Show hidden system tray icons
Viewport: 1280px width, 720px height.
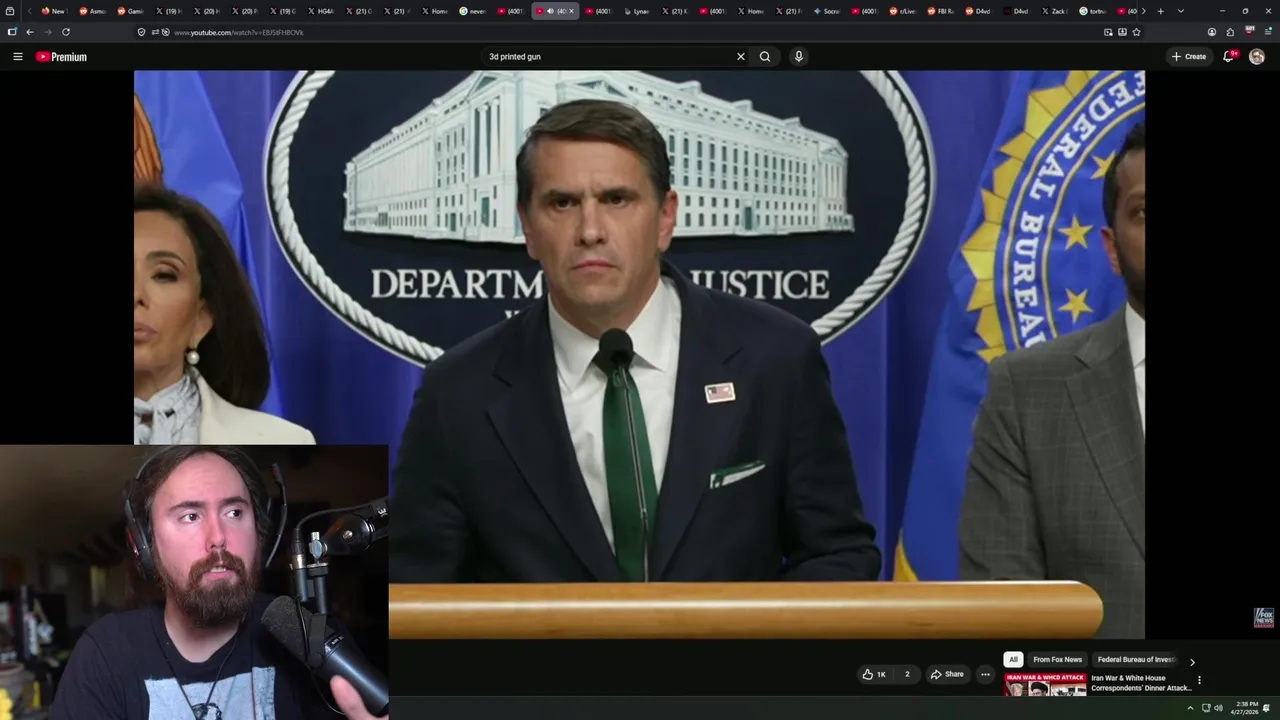(1190, 708)
